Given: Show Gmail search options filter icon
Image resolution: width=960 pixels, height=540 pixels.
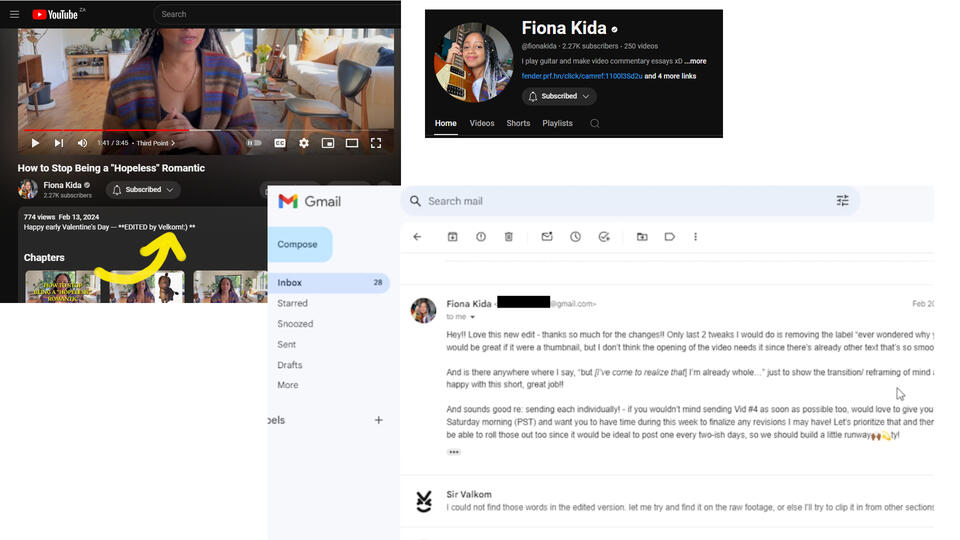Looking at the screenshot, I should [842, 201].
